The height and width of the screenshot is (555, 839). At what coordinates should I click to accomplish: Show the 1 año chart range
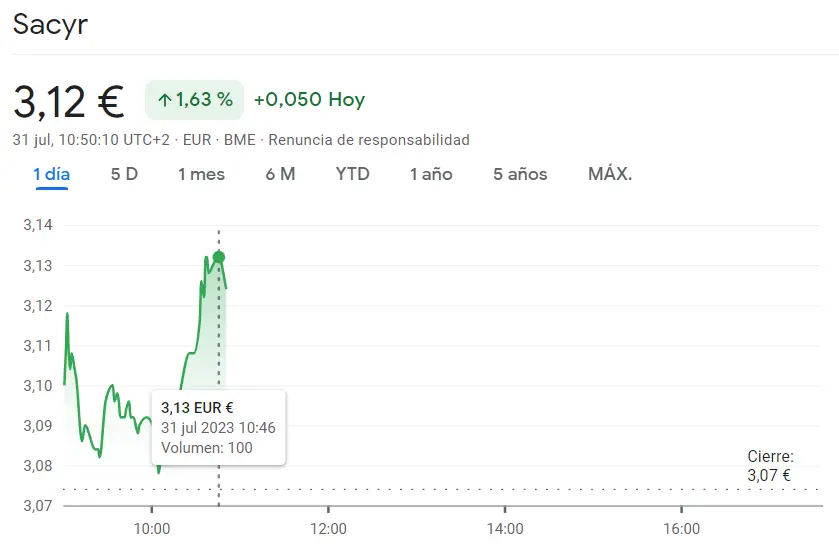[431, 174]
